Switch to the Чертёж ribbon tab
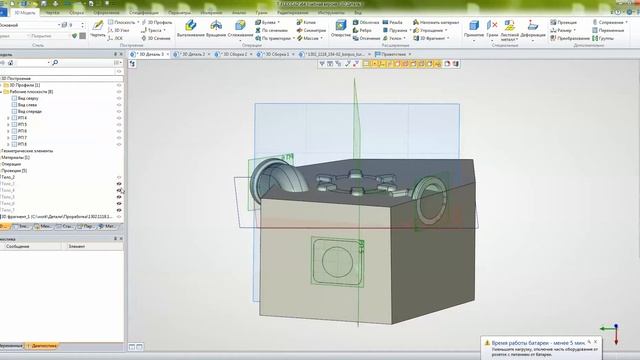Image resolution: width=640 pixels, height=360 pixels. [52, 13]
